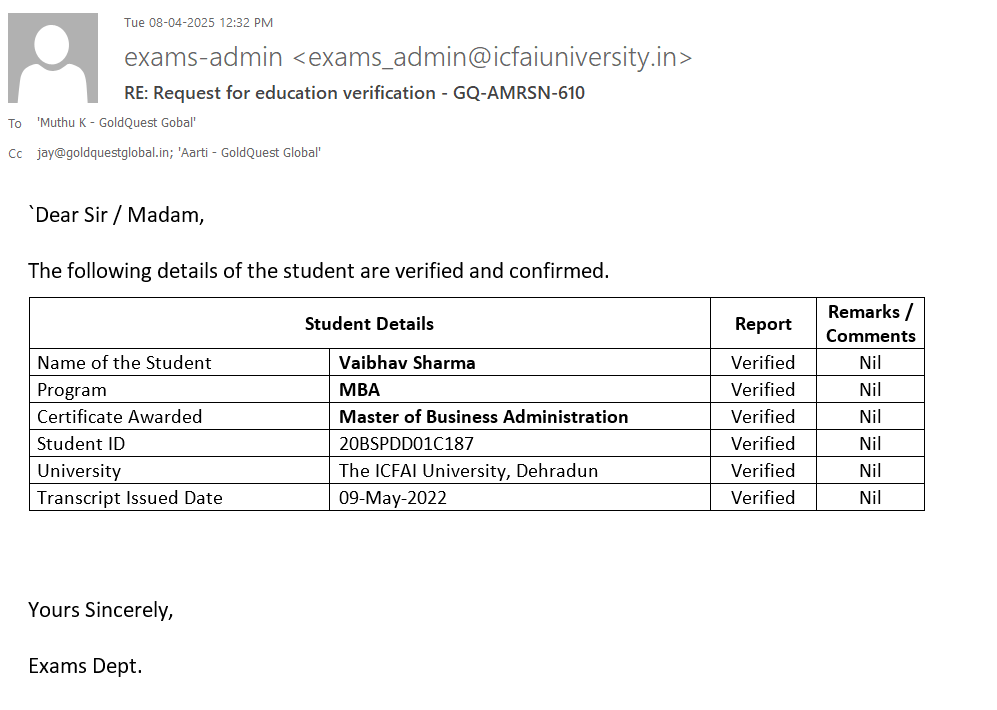Click transcript date 09-May-2022

393,498
